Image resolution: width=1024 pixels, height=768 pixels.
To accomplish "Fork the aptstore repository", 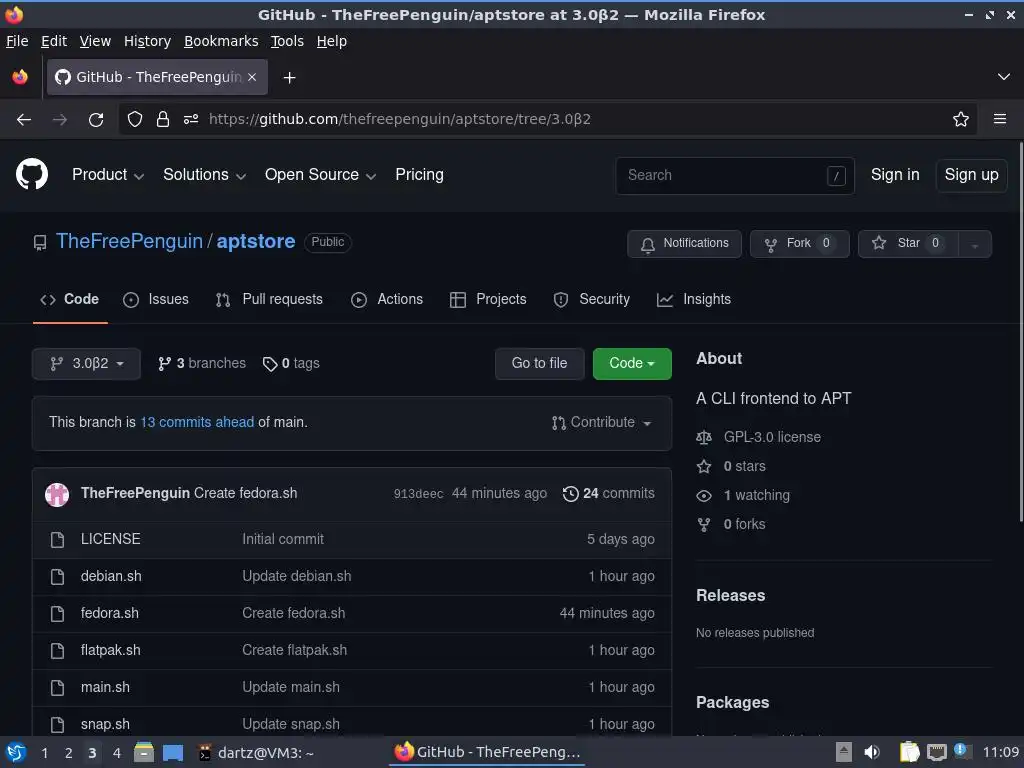I will [x=799, y=244].
